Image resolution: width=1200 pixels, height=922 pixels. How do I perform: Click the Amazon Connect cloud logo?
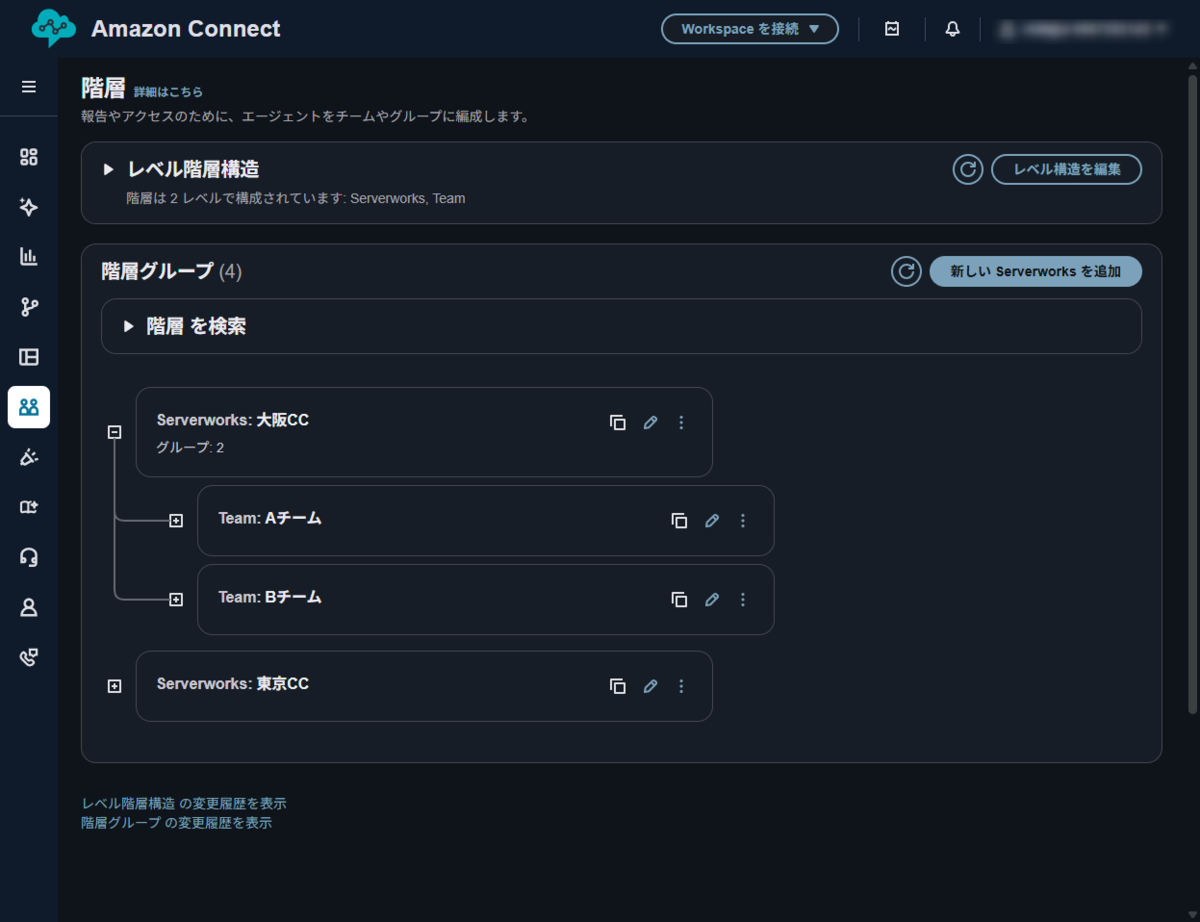pyautogui.click(x=53, y=28)
